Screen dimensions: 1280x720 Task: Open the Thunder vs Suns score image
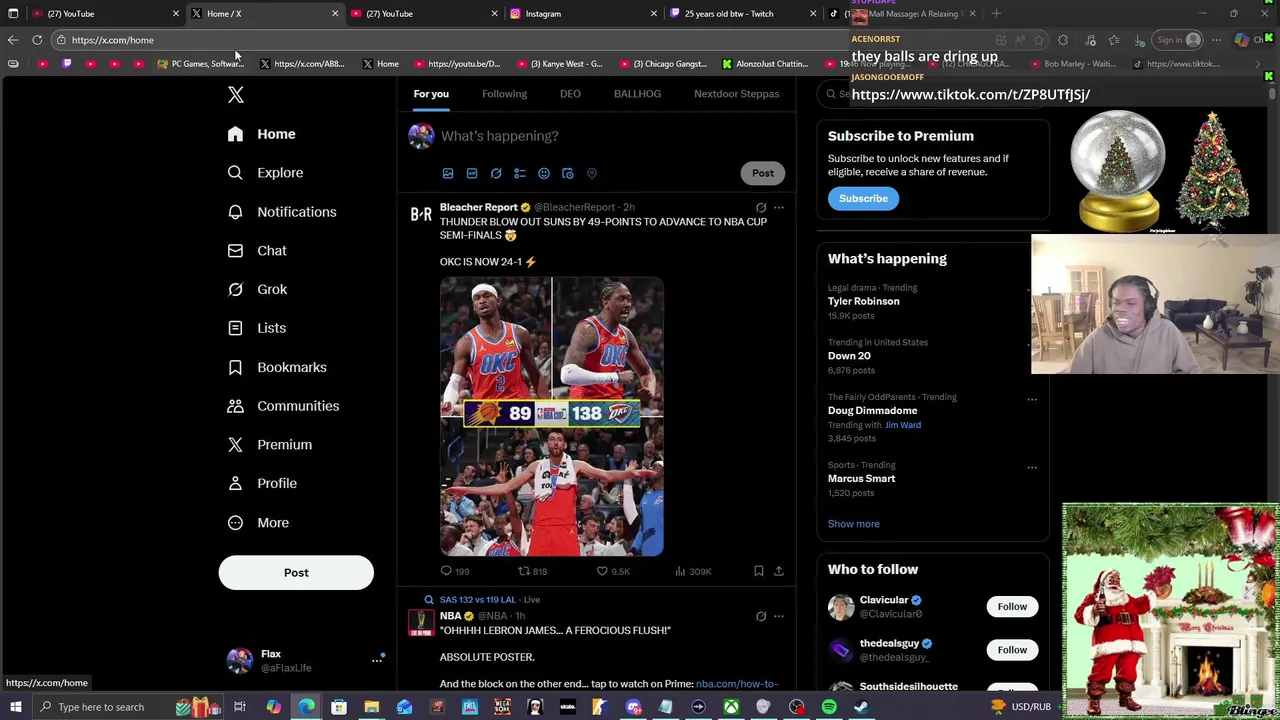(552, 417)
